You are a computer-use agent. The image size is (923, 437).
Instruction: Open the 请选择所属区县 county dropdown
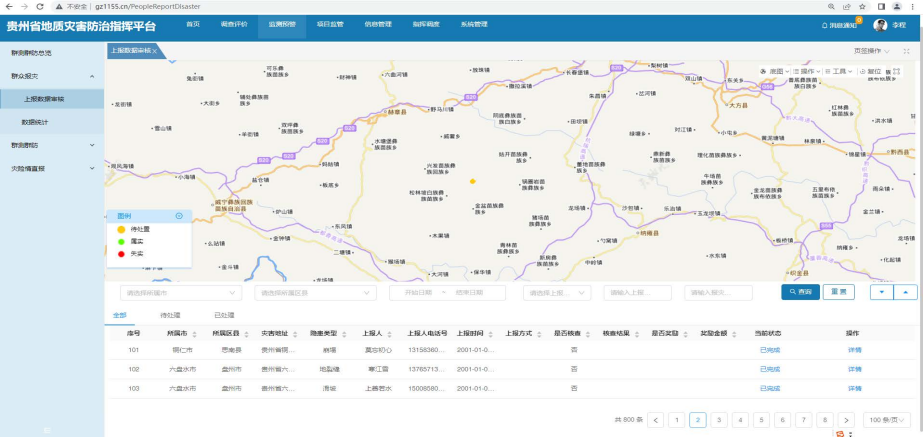click(x=316, y=293)
